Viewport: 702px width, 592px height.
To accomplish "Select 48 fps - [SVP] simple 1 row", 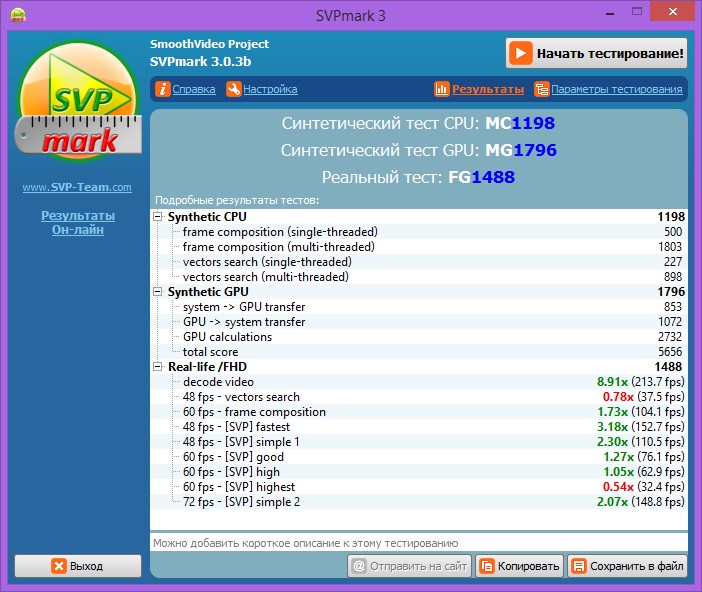I will coord(419,442).
